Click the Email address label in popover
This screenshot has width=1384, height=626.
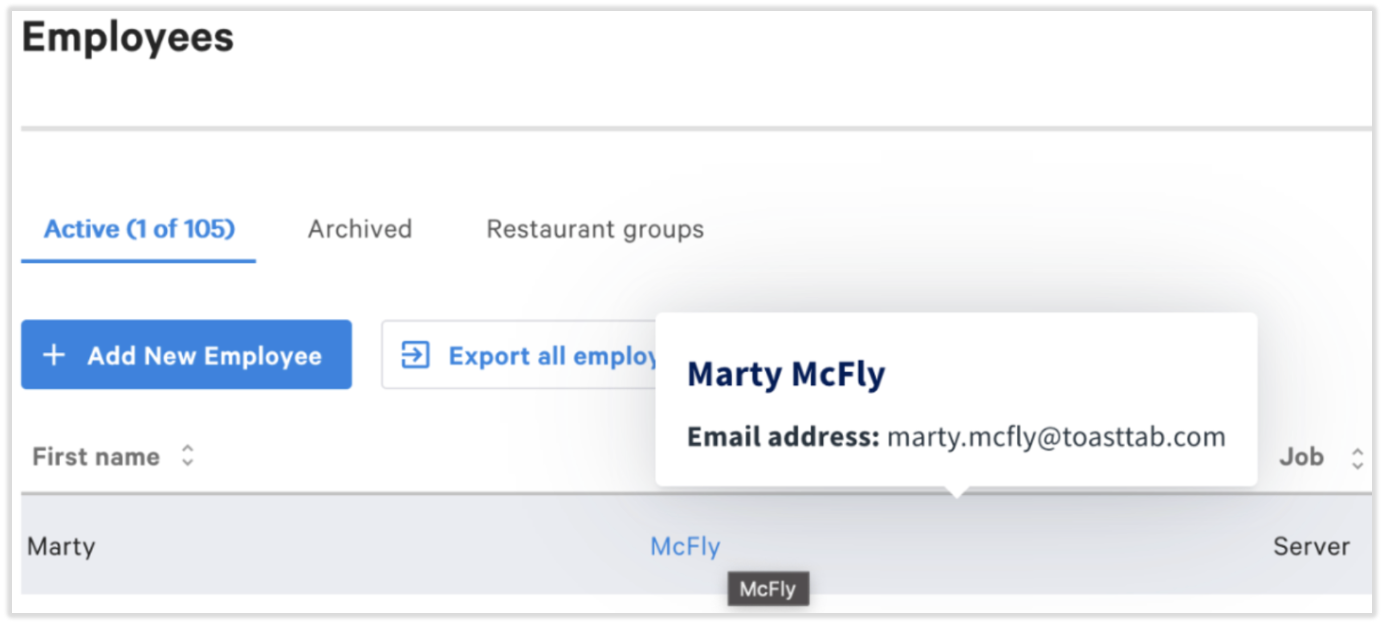783,437
